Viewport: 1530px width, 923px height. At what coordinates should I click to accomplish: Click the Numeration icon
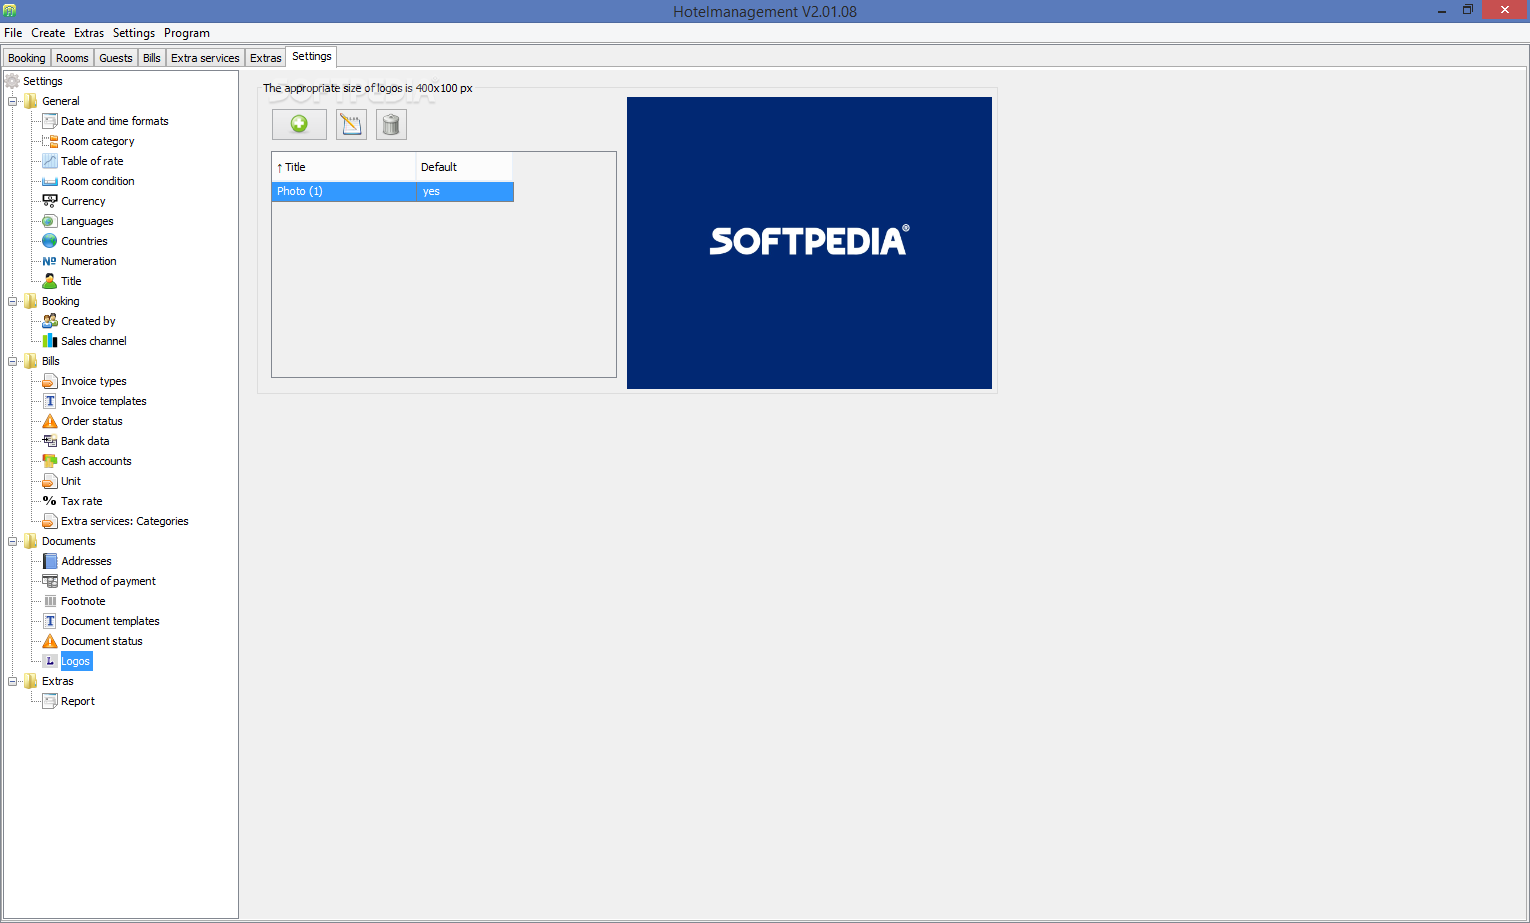coord(50,261)
